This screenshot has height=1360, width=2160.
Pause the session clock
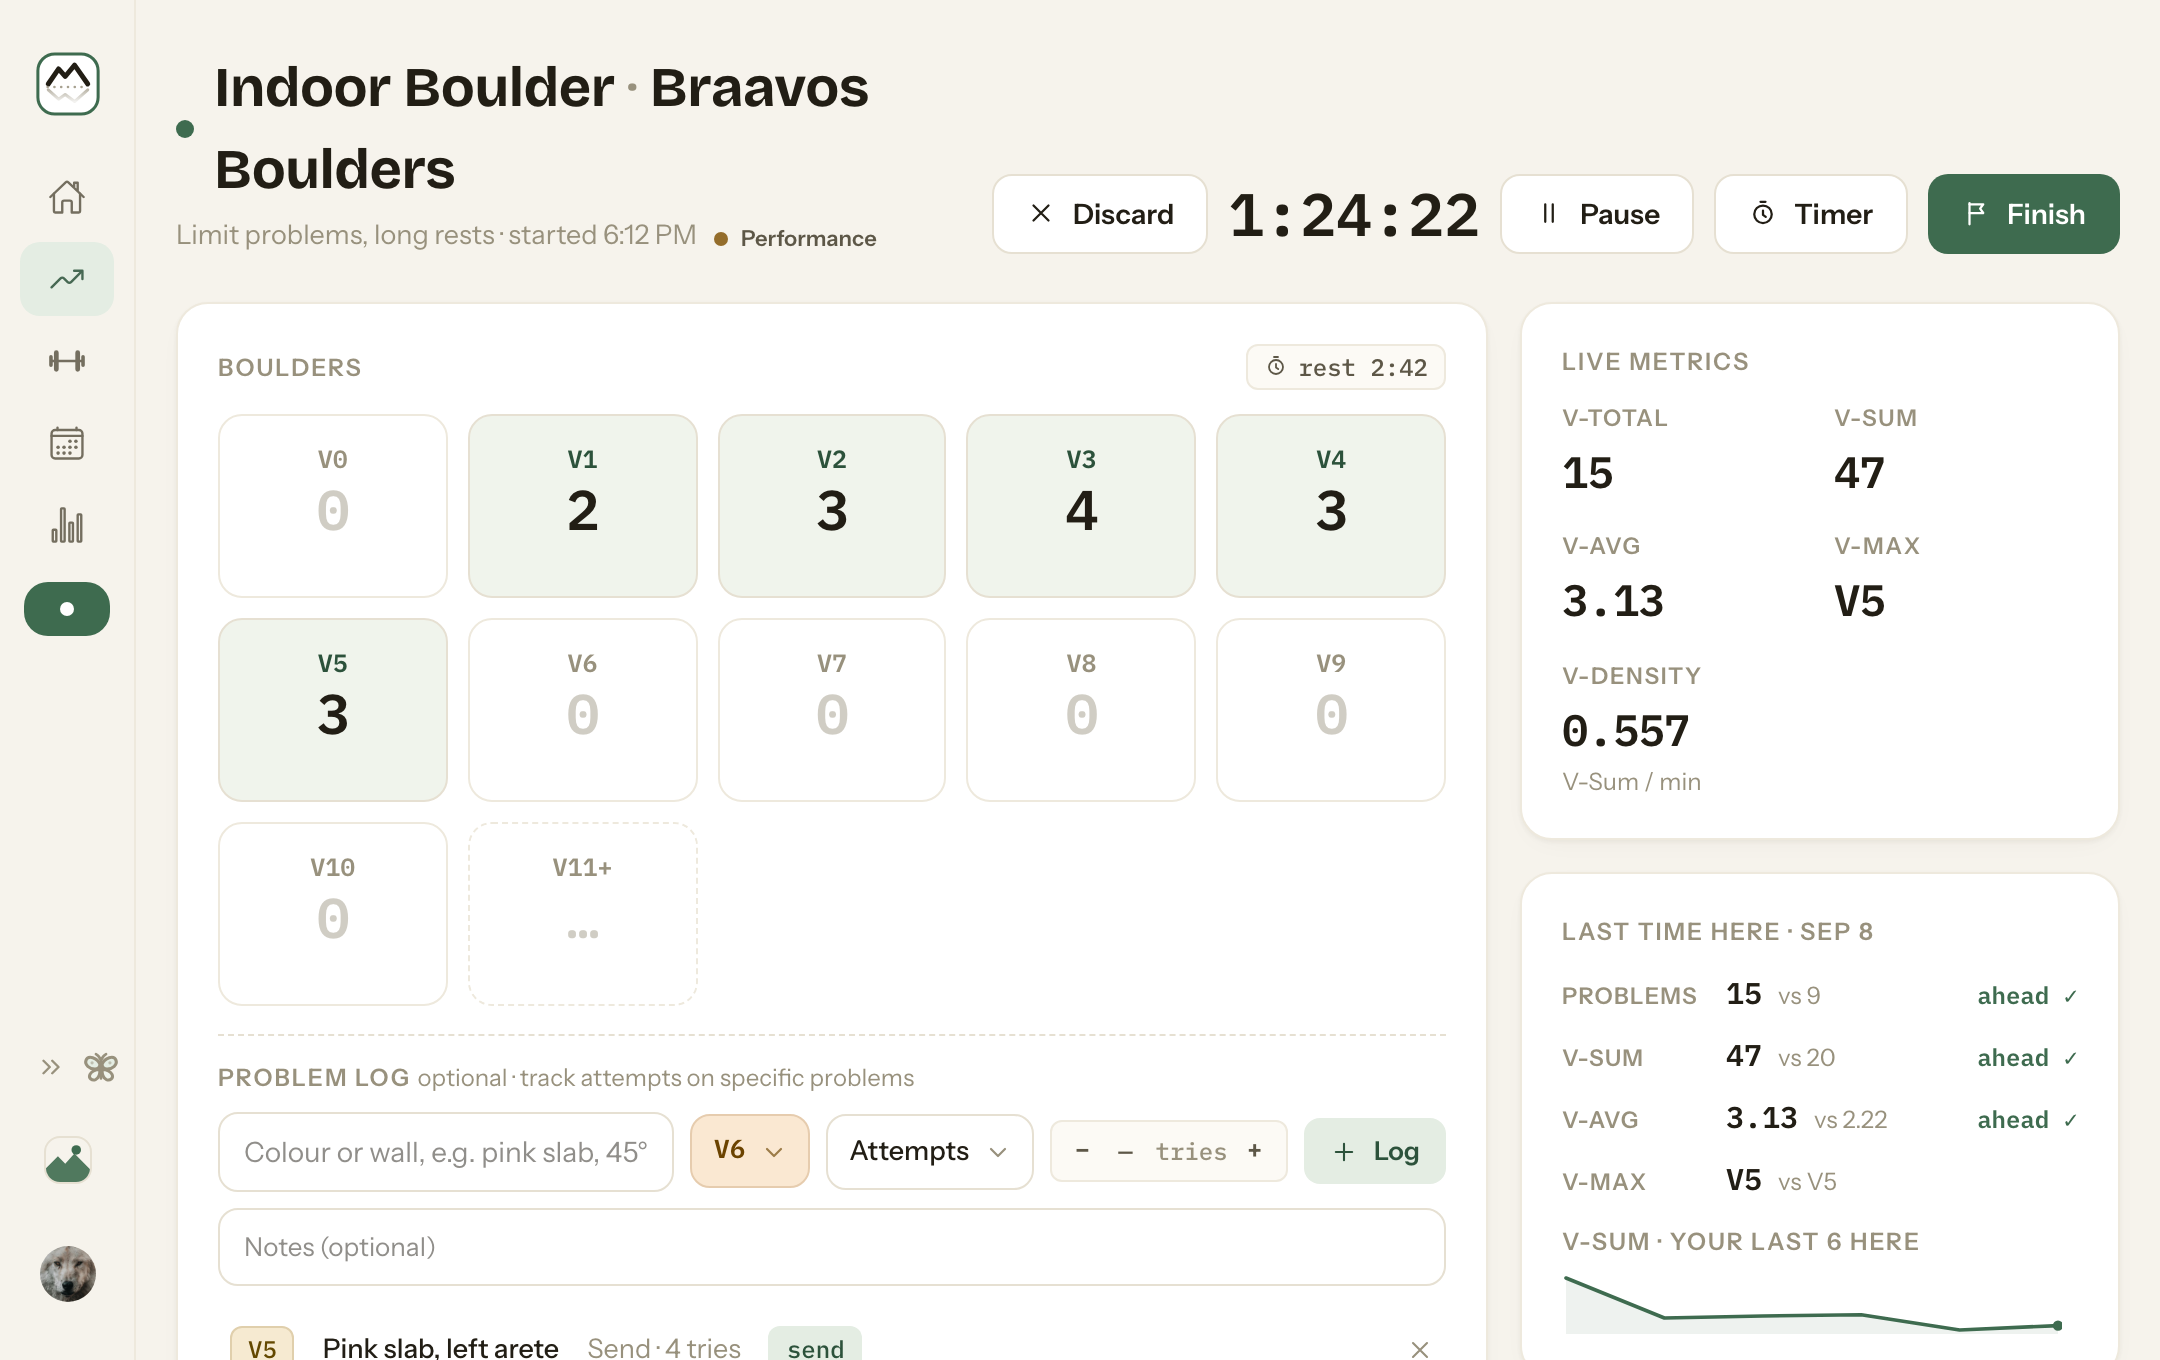[1597, 214]
